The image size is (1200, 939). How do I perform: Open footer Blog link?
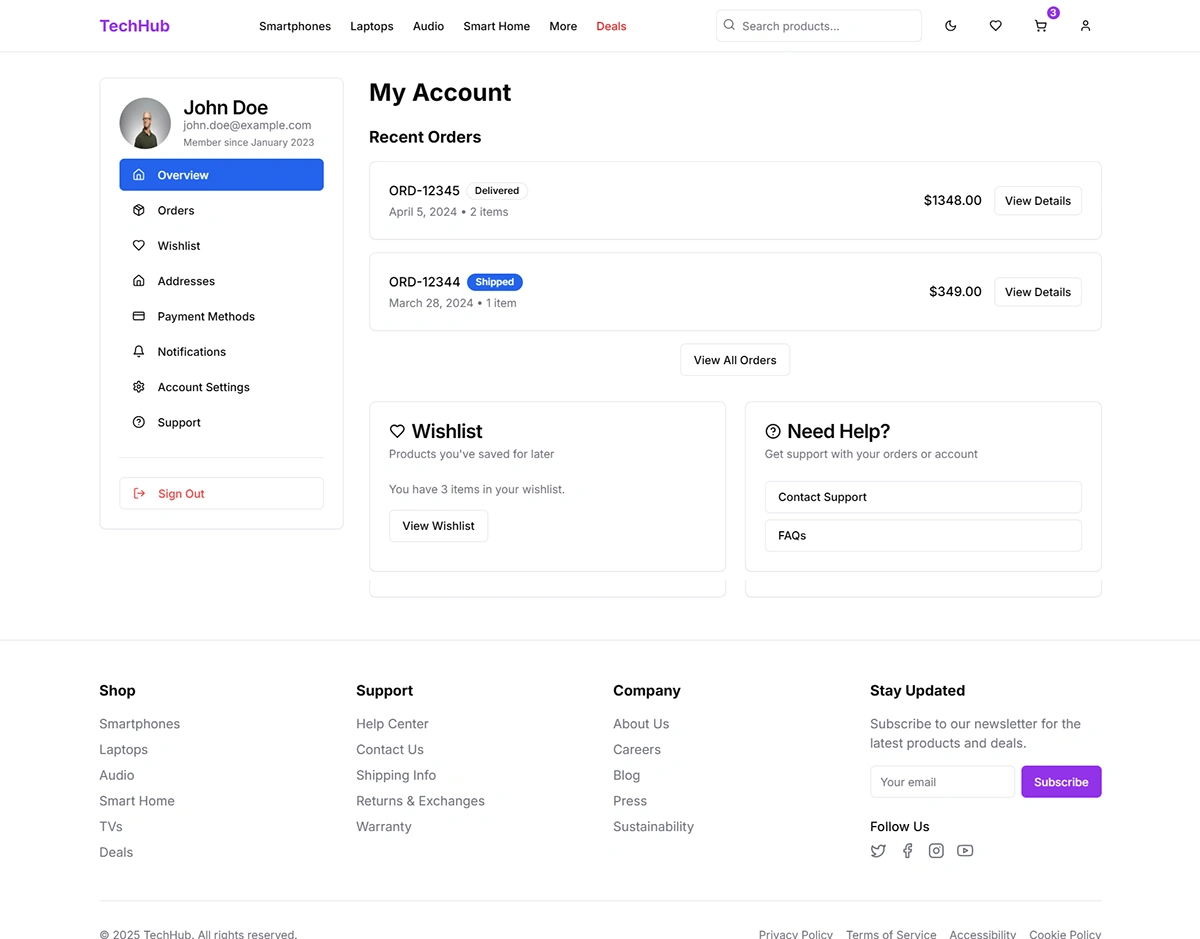626,775
